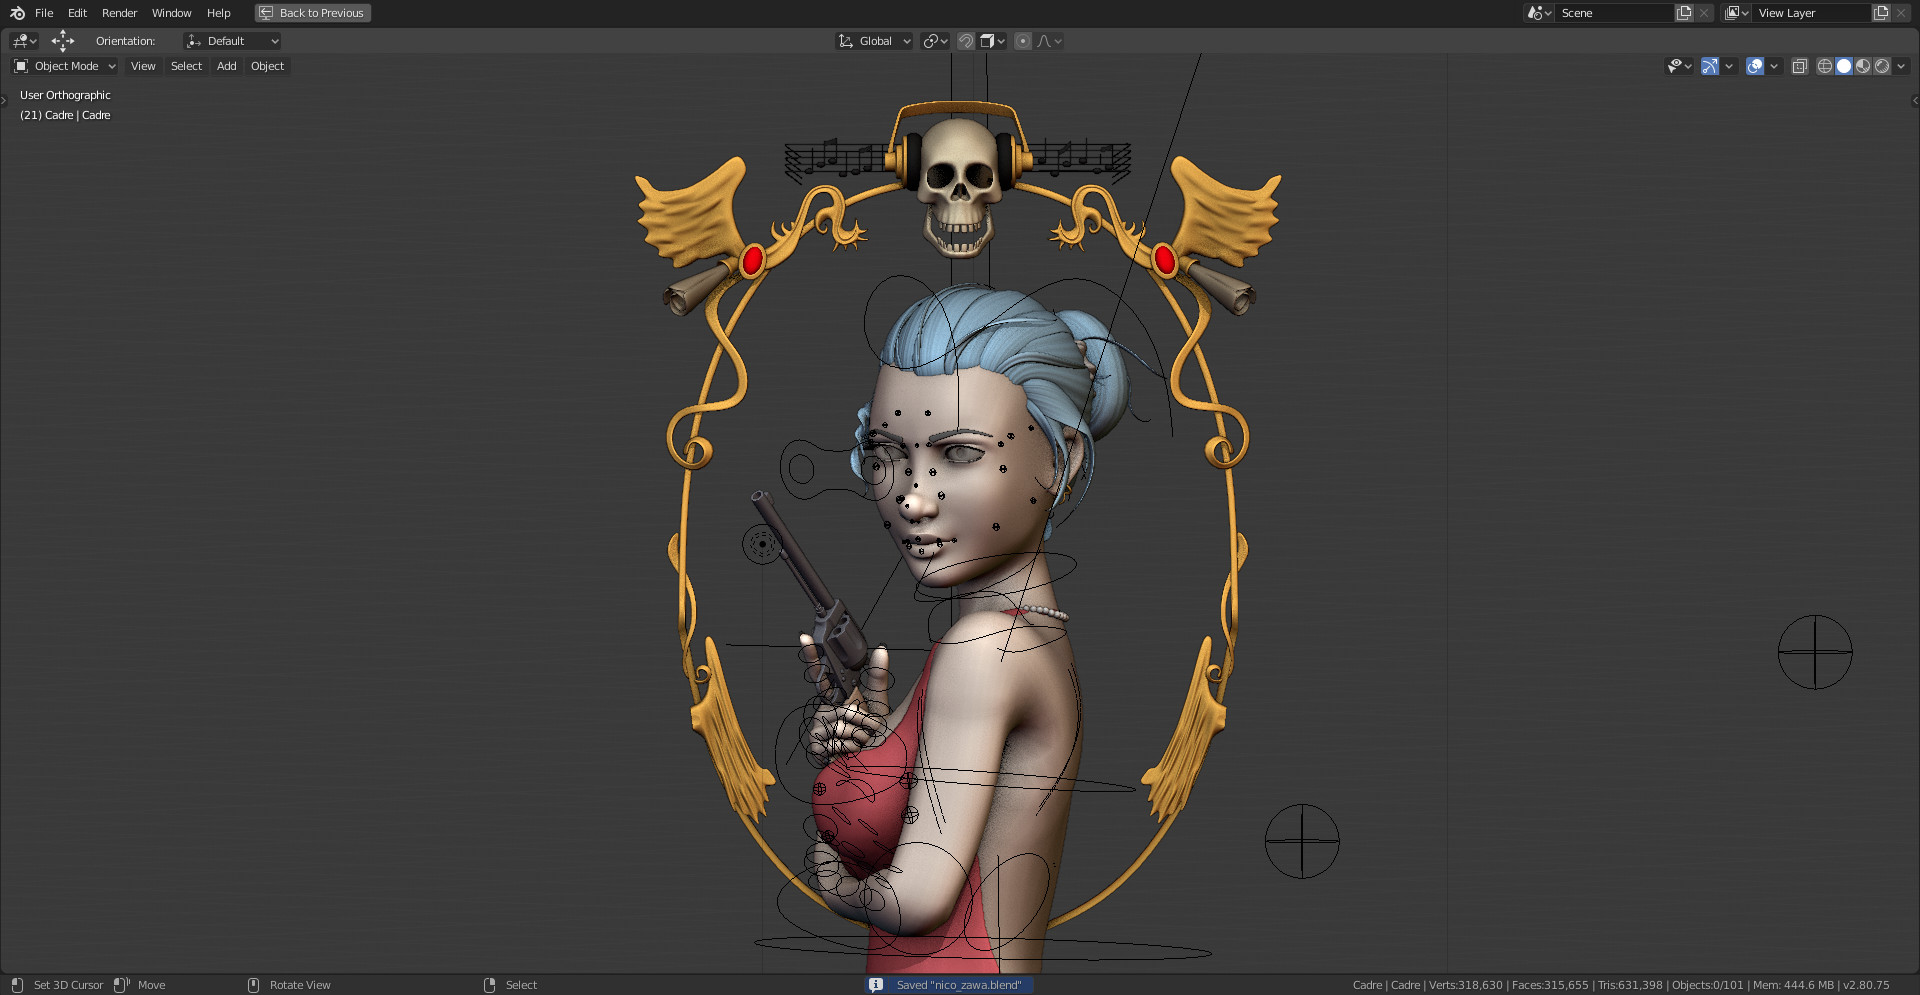
Task: Click the left mouse icon beside Set 3D Cursor
Action: [17, 985]
